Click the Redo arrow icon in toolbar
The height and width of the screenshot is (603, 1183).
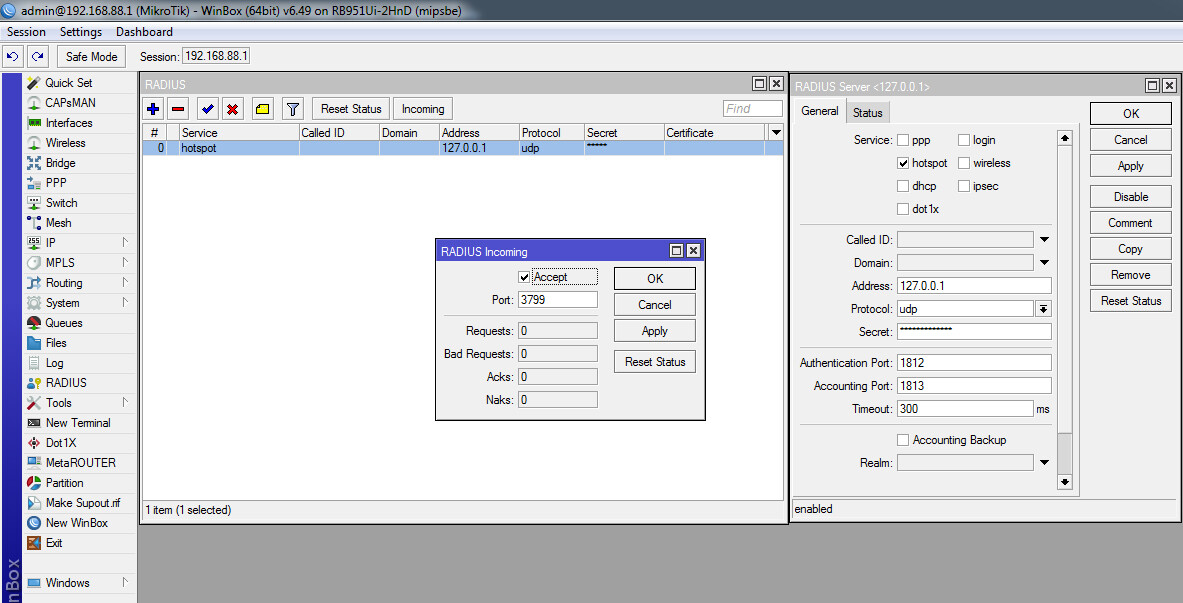[x=38, y=57]
